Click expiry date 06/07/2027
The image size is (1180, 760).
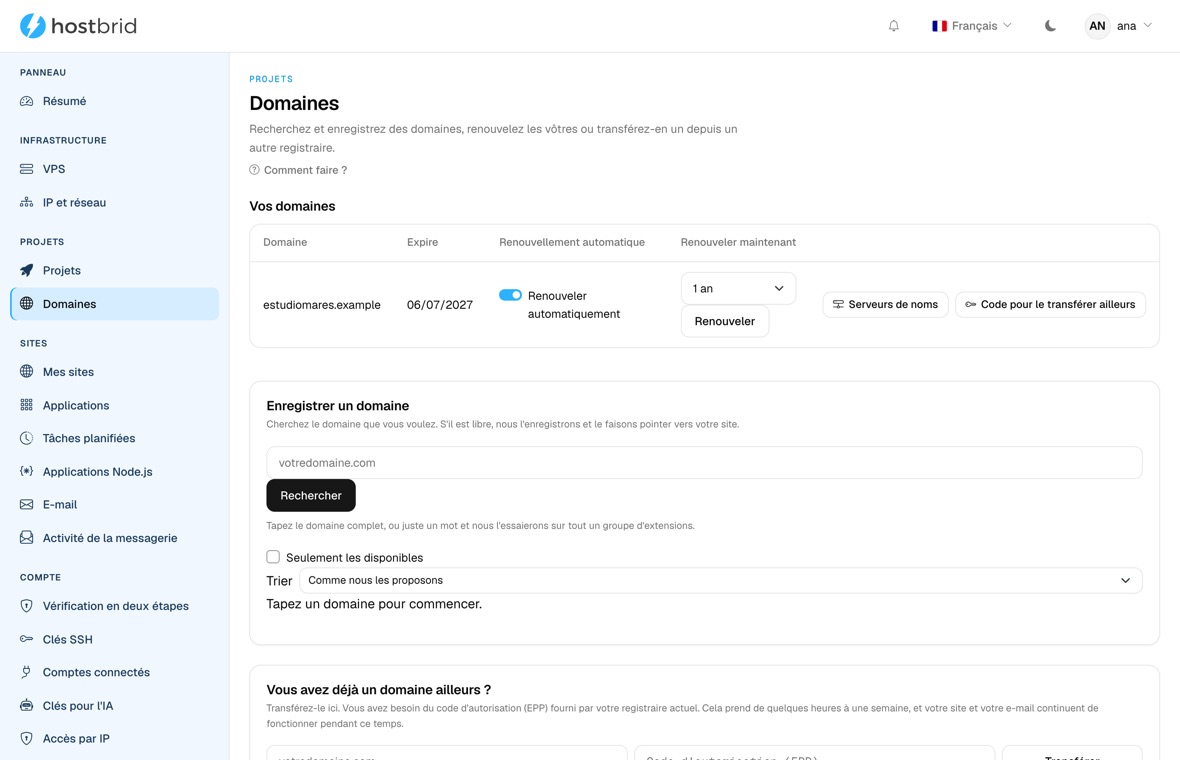coord(439,305)
